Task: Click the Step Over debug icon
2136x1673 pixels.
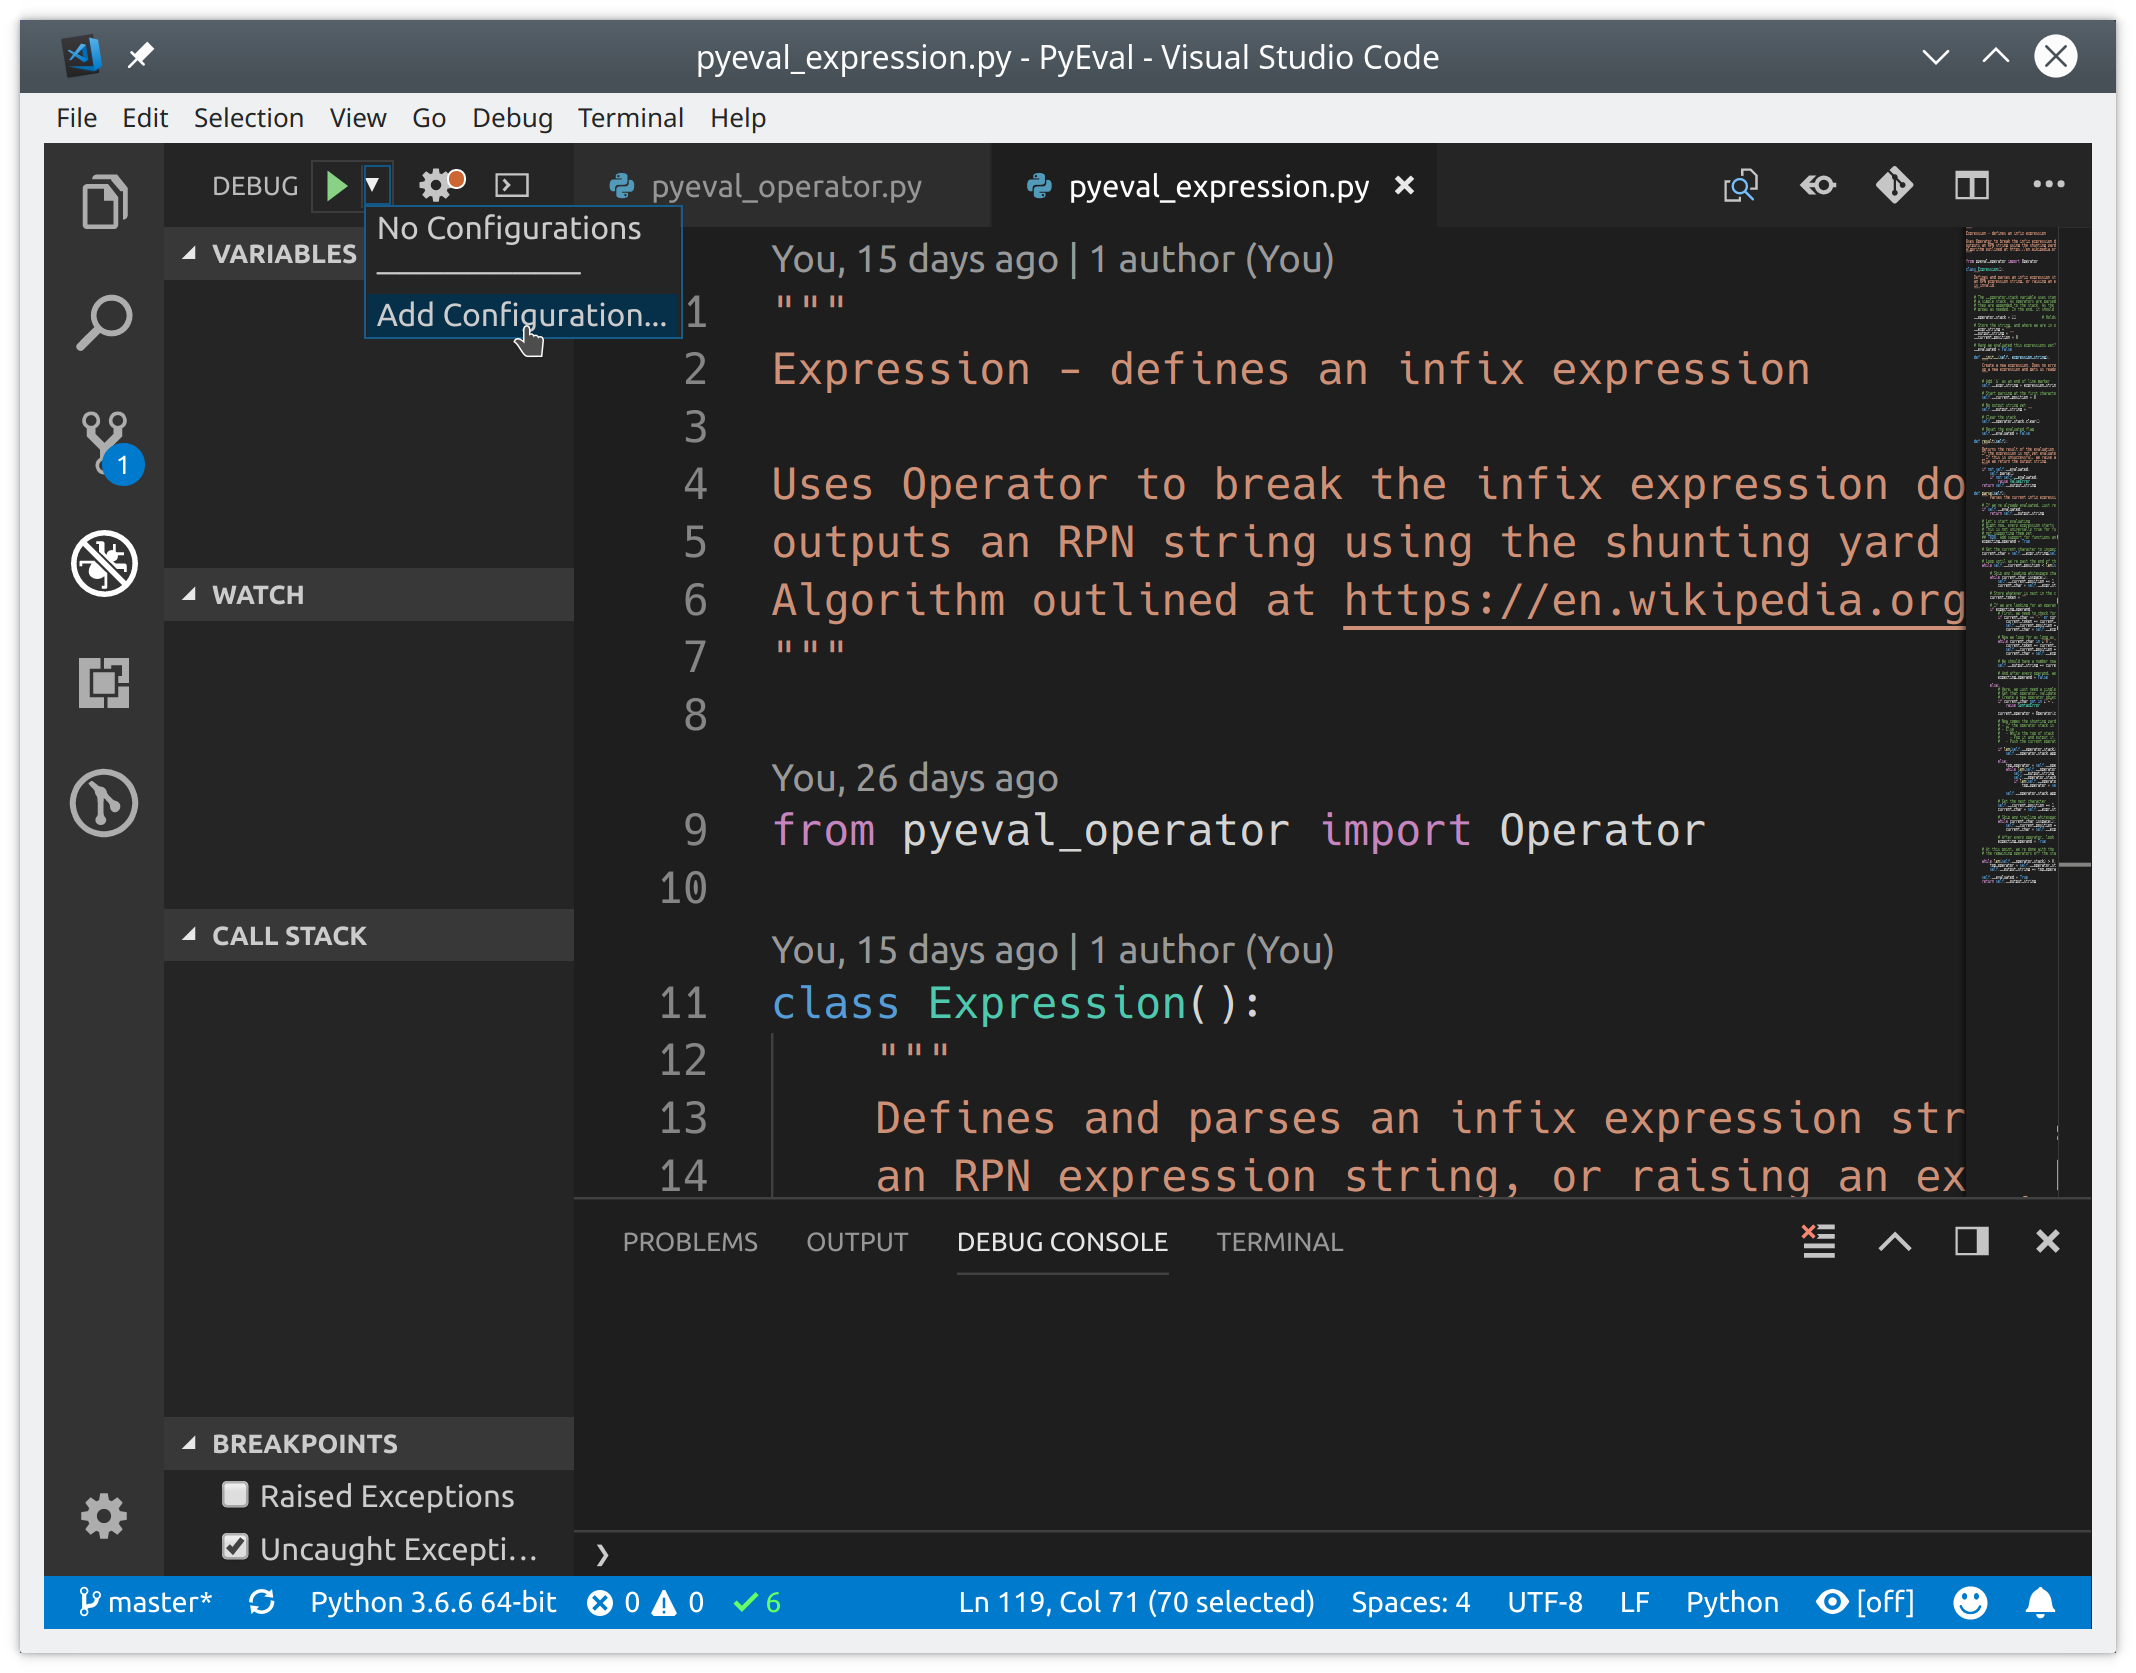Action: click(515, 184)
